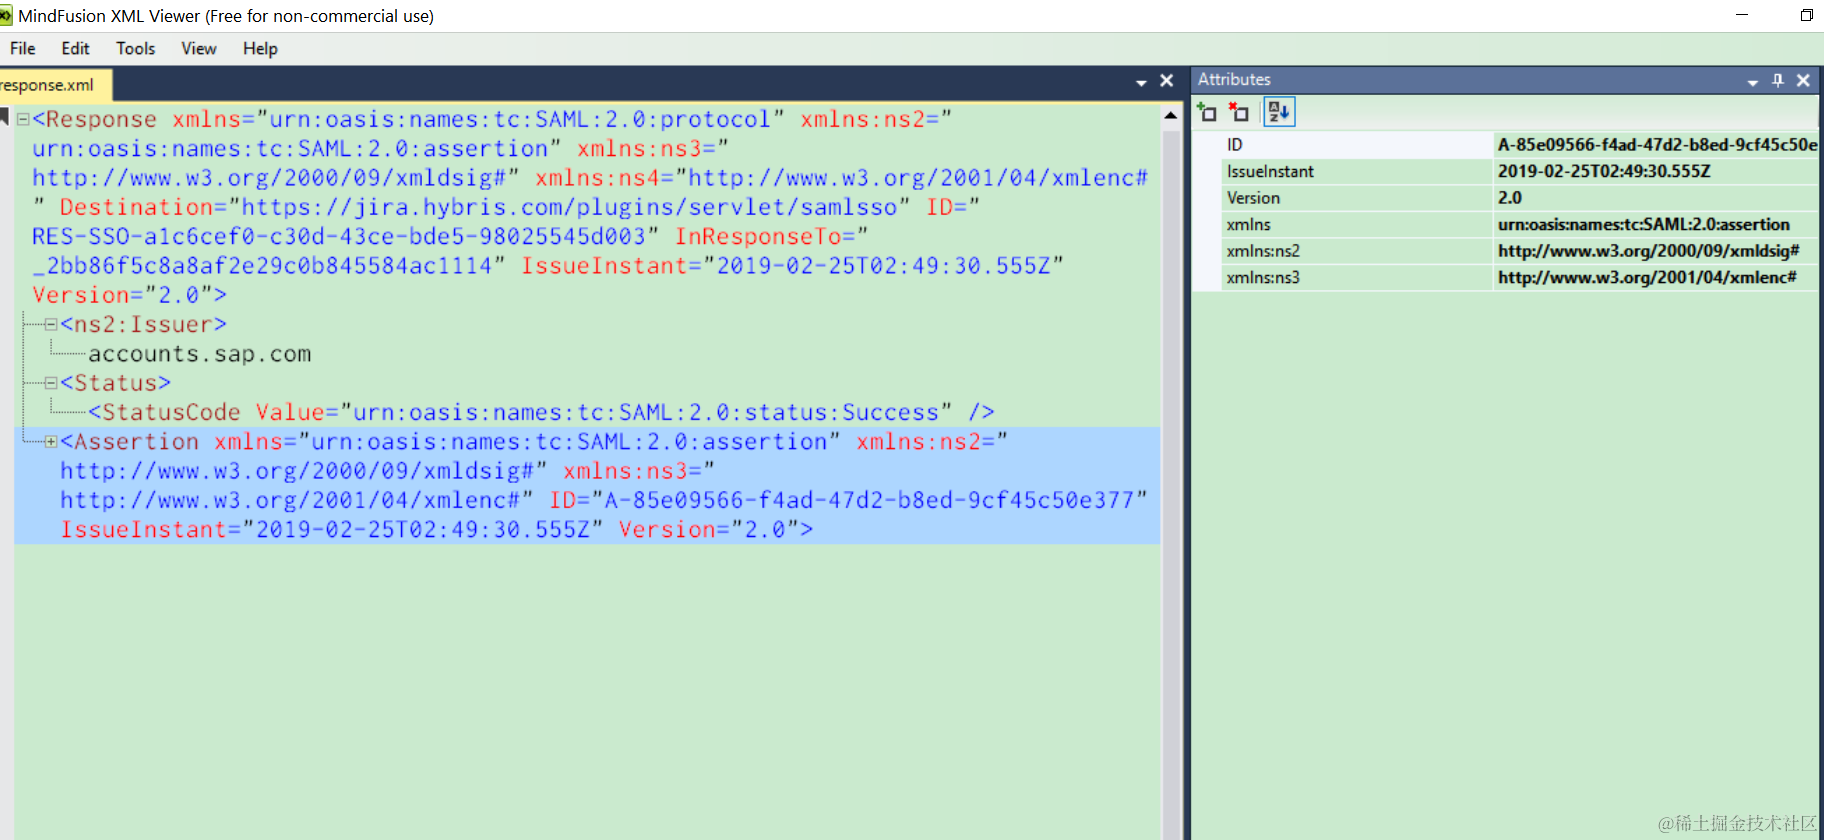Click the Destination attribute in Response tag
1824x840 pixels.
tap(136, 207)
